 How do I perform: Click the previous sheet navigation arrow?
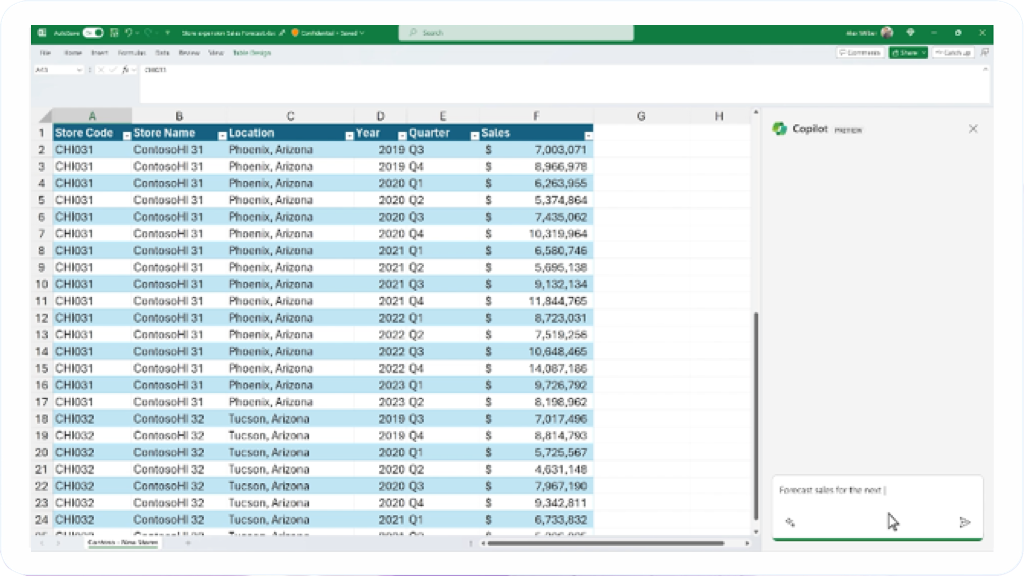pos(42,543)
